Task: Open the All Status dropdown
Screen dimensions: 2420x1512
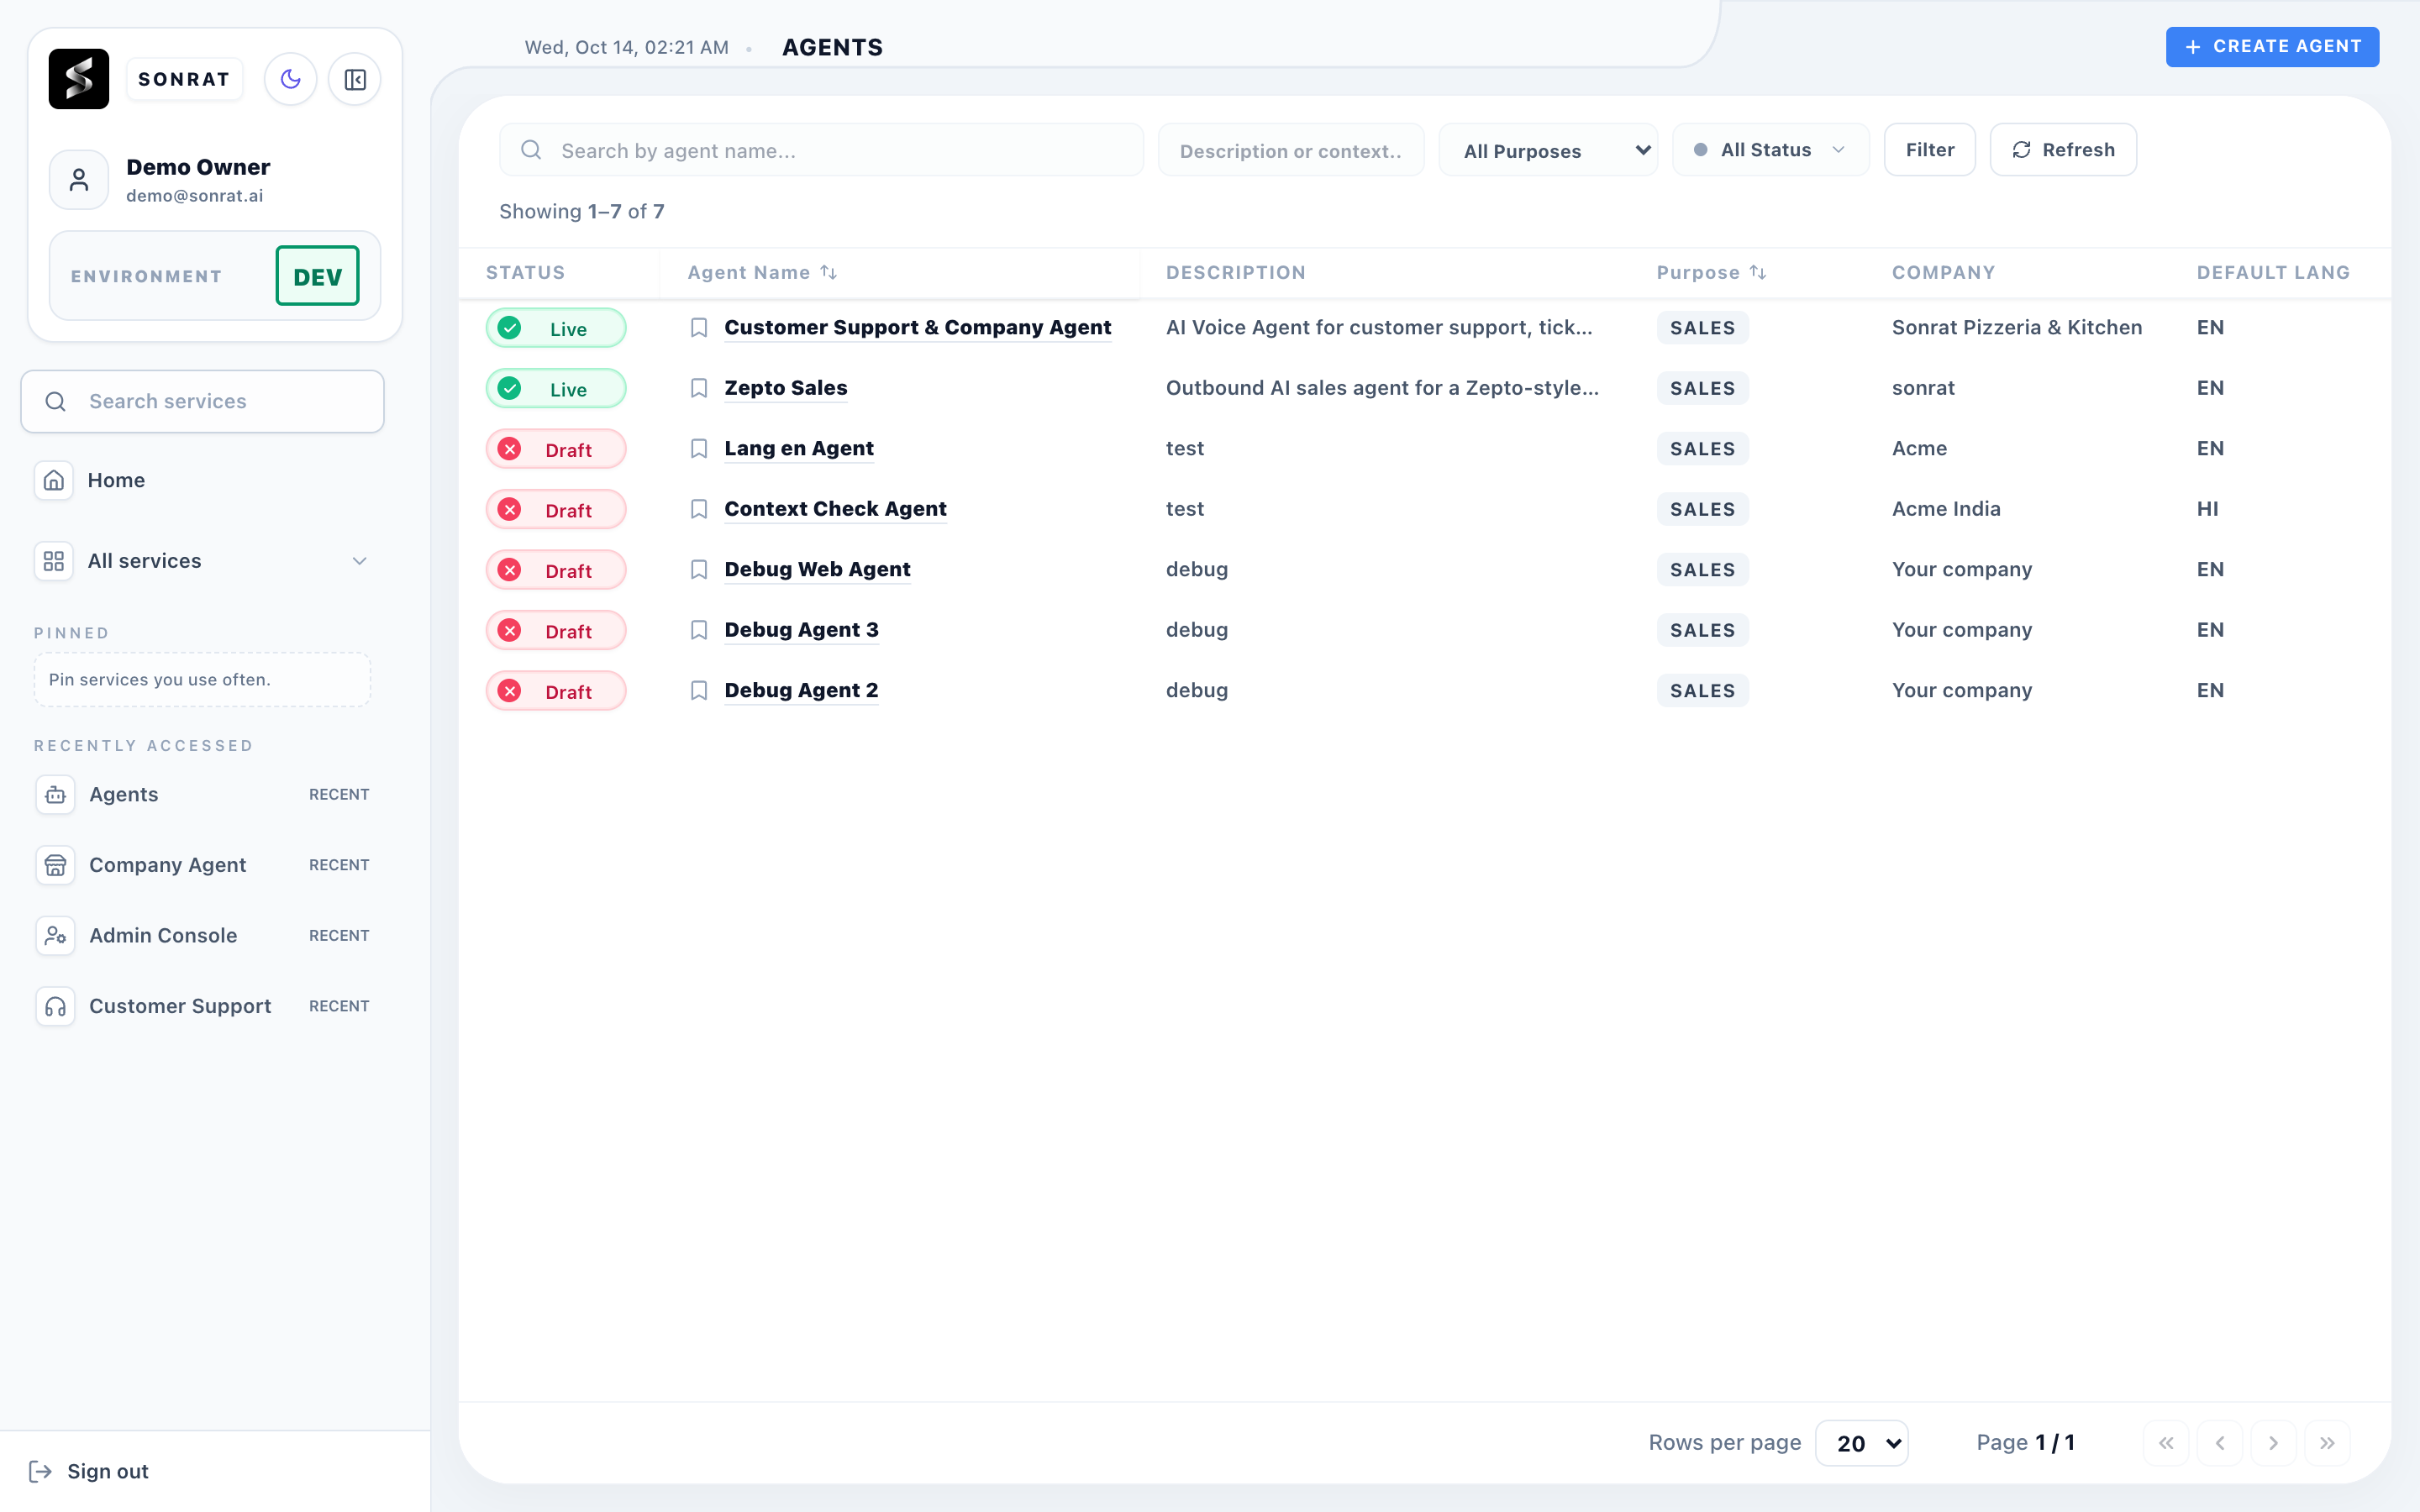Action: [1770, 150]
